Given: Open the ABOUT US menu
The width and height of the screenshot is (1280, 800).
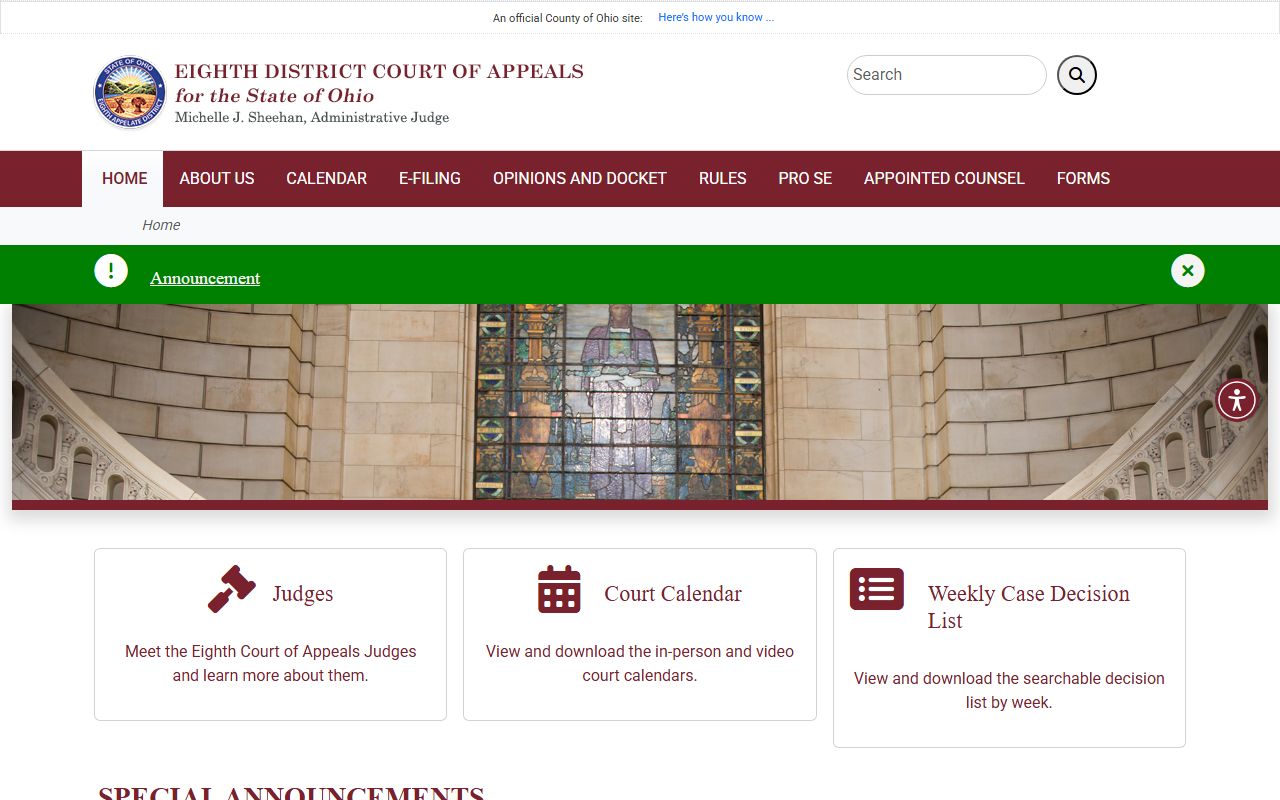Looking at the screenshot, I should [217, 179].
